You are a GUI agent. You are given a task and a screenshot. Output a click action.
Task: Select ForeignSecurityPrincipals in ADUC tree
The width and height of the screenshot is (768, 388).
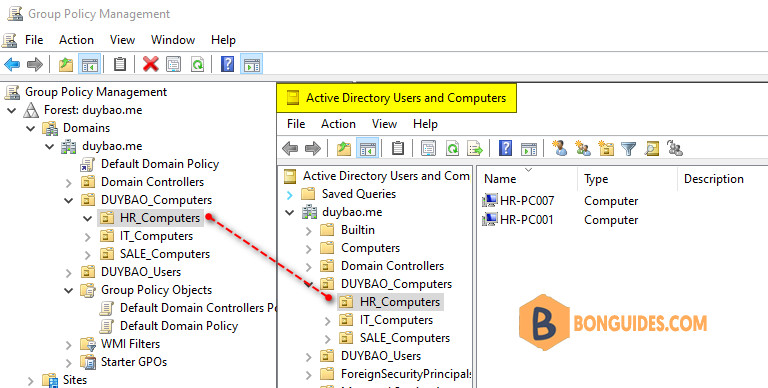[406, 374]
